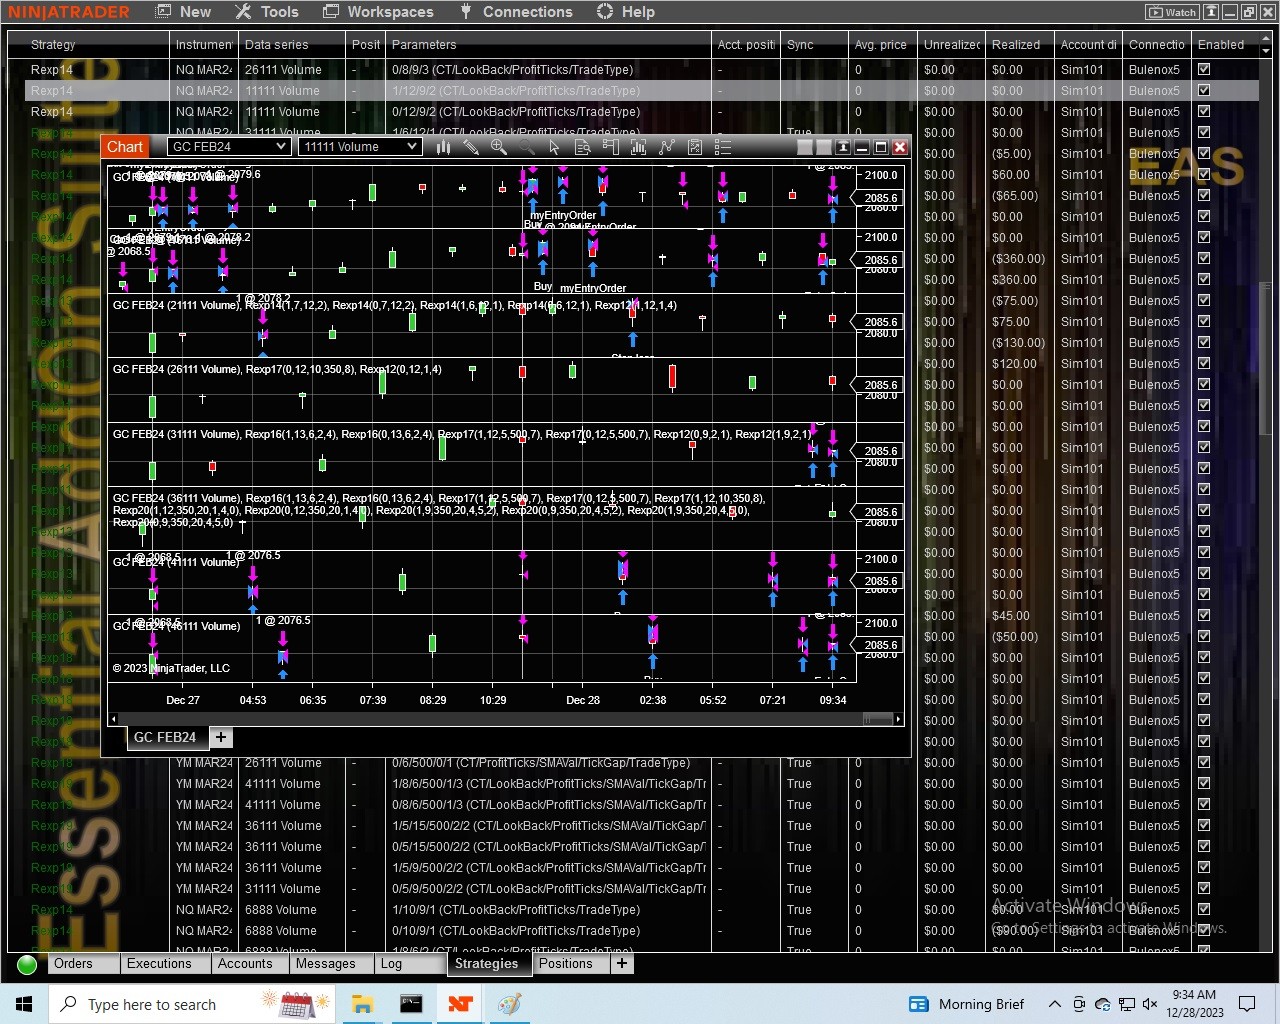1280x1024 pixels.
Task: Sort by the Data series column header
Action: (x=292, y=45)
